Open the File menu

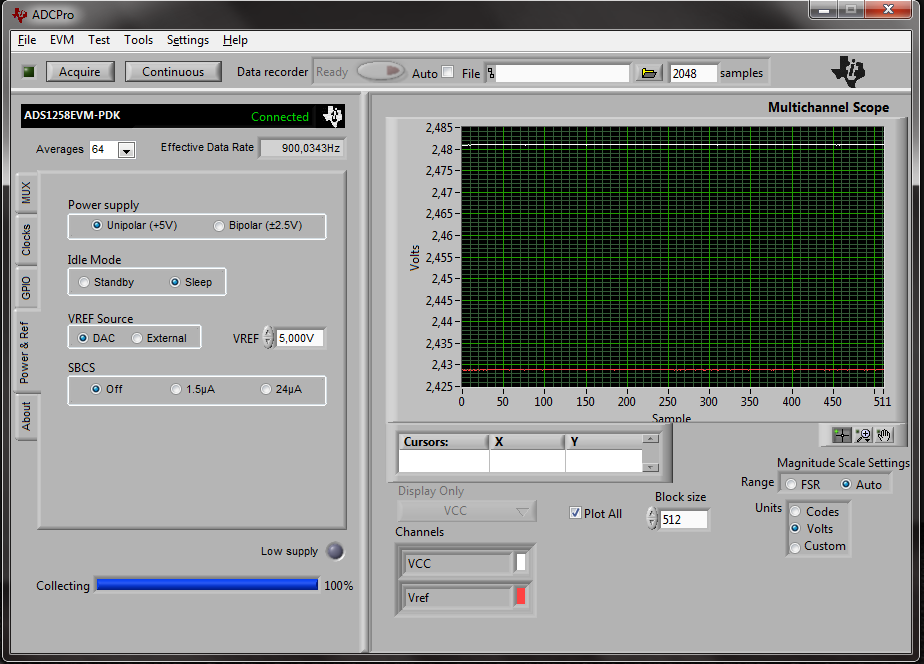click(27, 39)
